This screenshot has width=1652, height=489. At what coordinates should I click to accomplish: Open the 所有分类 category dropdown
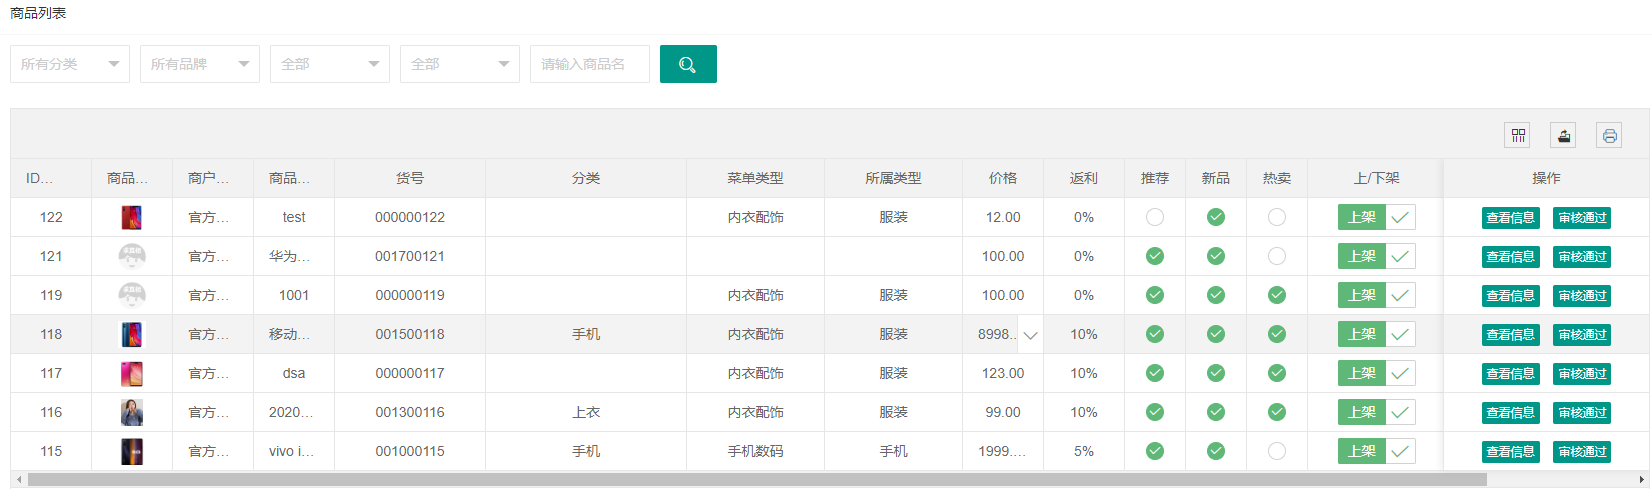(70, 64)
